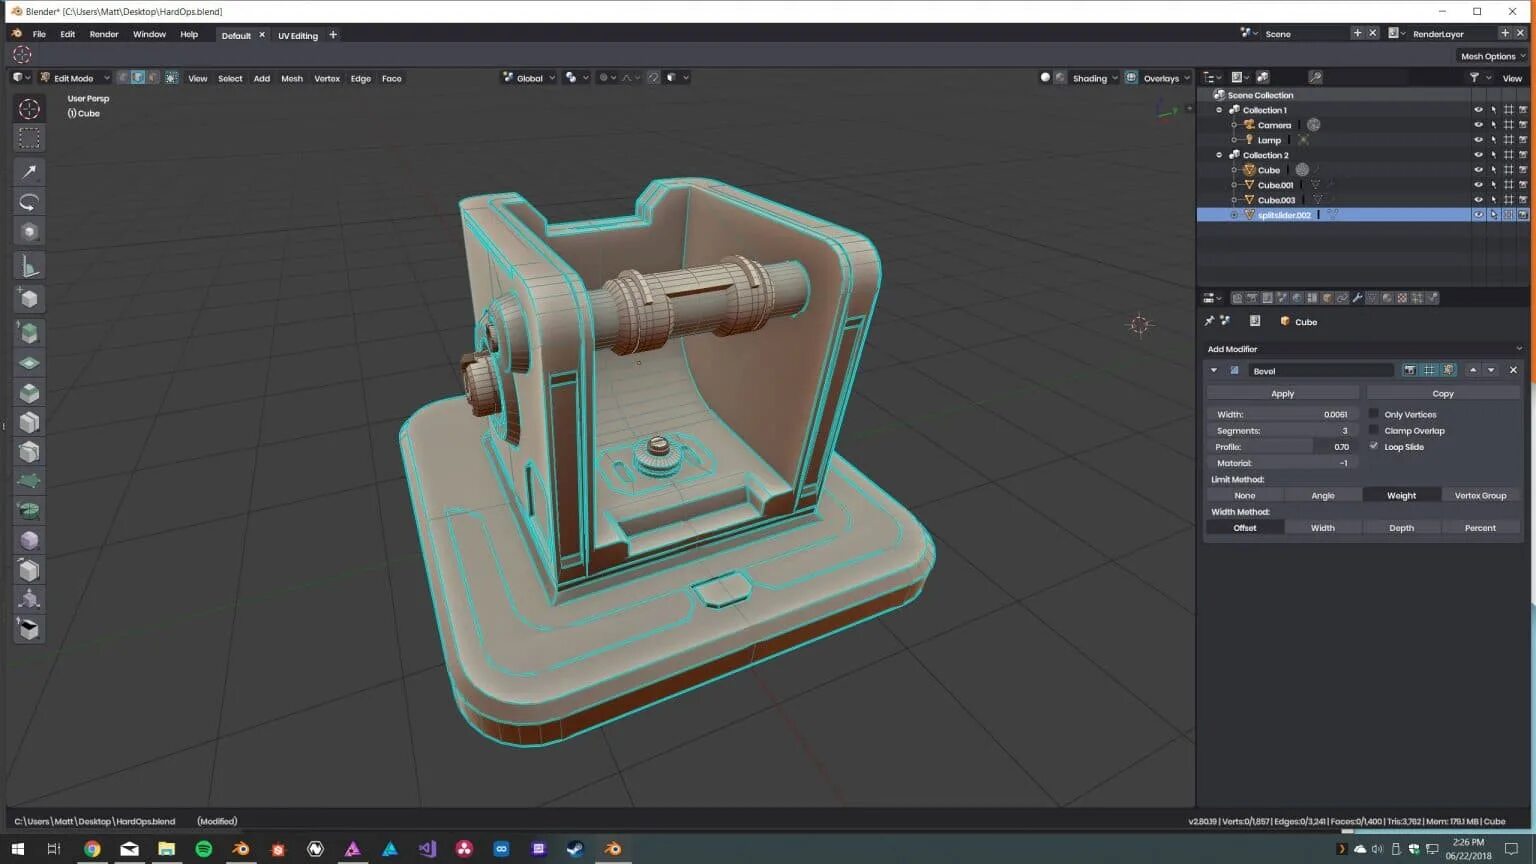This screenshot has width=1536, height=864.
Task: Click Copy on the Bevel modifier
Action: click(1443, 394)
